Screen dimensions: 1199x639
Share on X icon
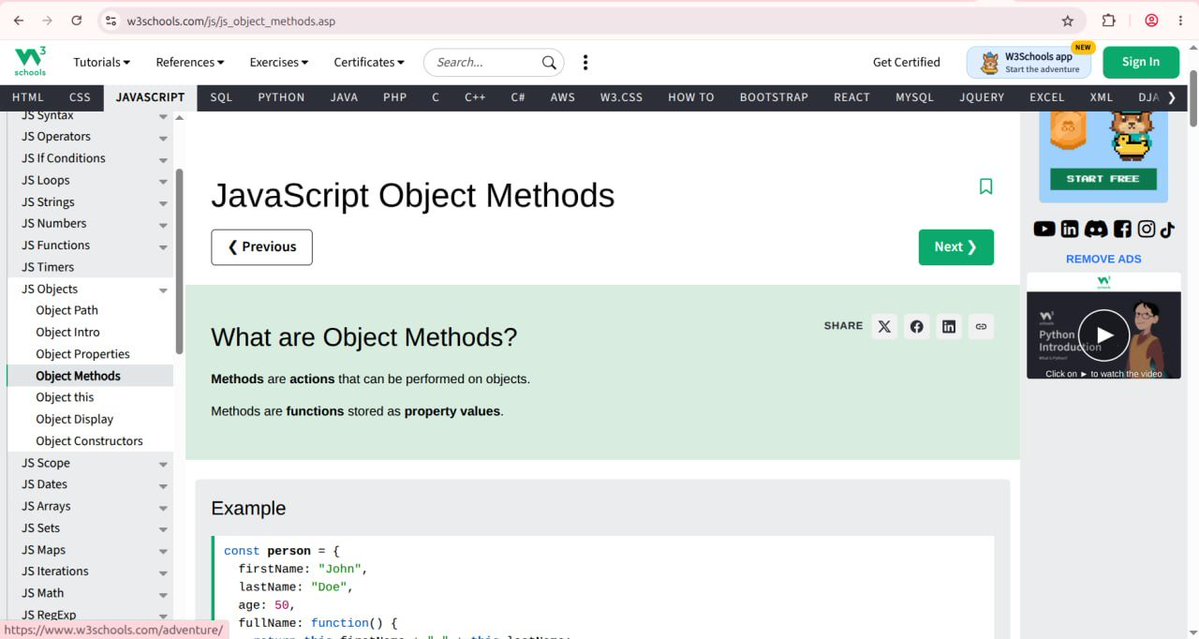[885, 327]
